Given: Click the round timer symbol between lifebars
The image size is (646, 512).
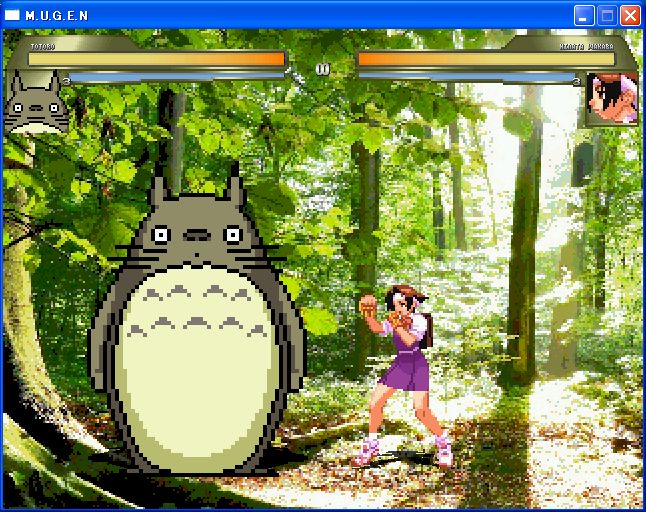Looking at the screenshot, I should coord(322,69).
